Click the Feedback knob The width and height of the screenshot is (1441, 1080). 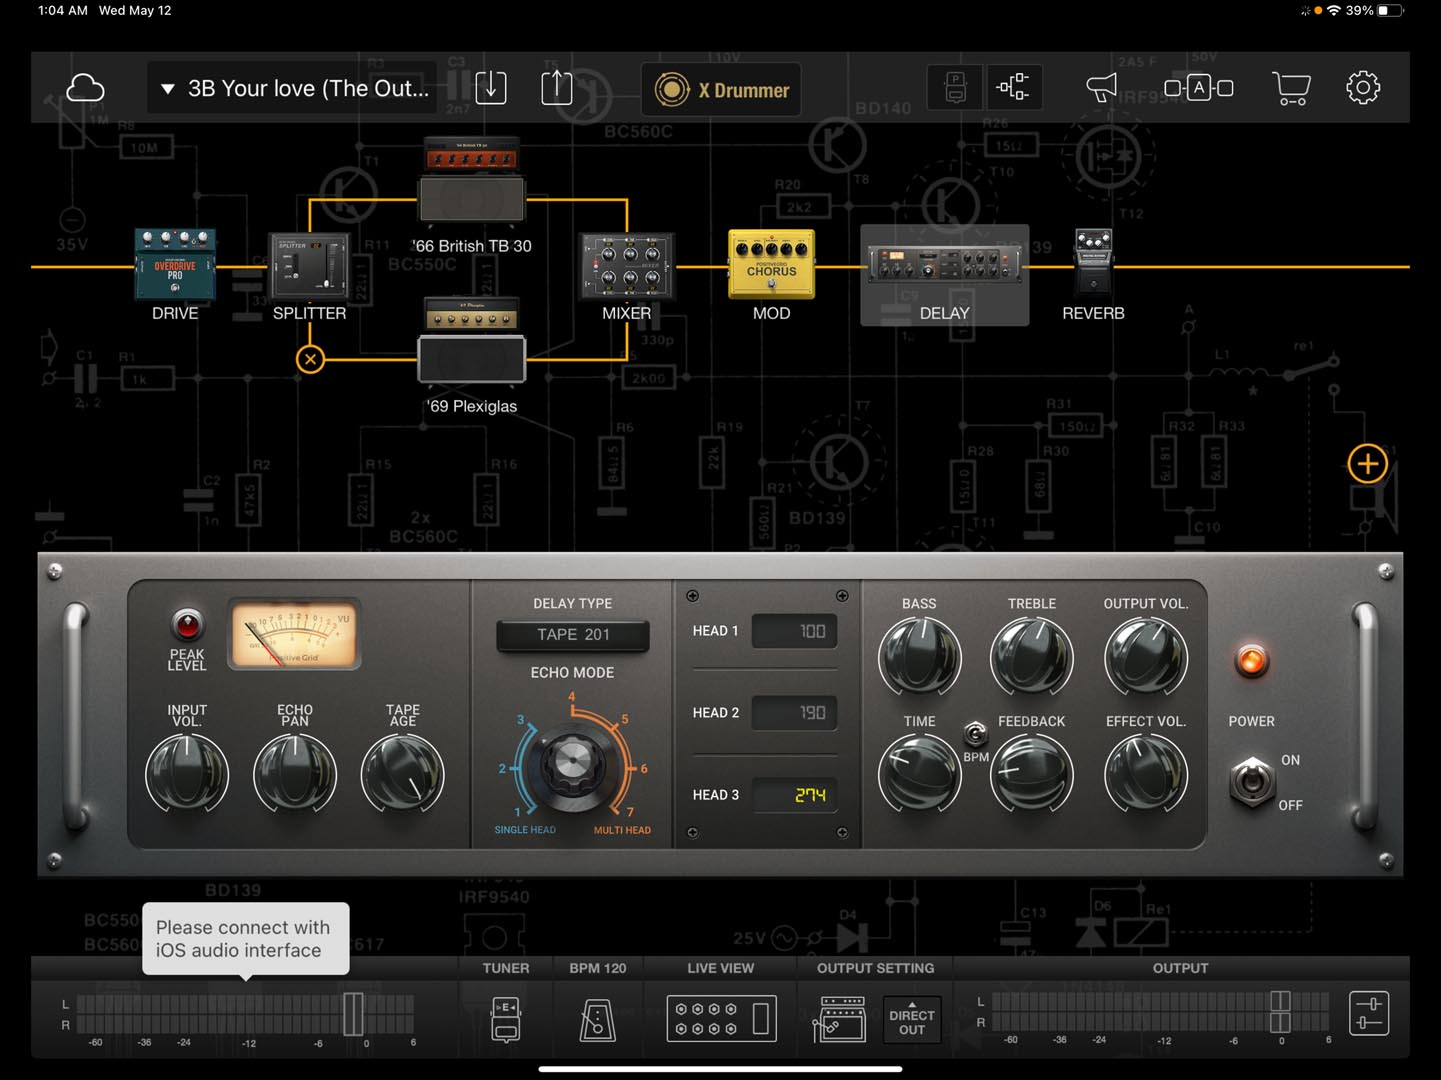click(x=1032, y=774)
